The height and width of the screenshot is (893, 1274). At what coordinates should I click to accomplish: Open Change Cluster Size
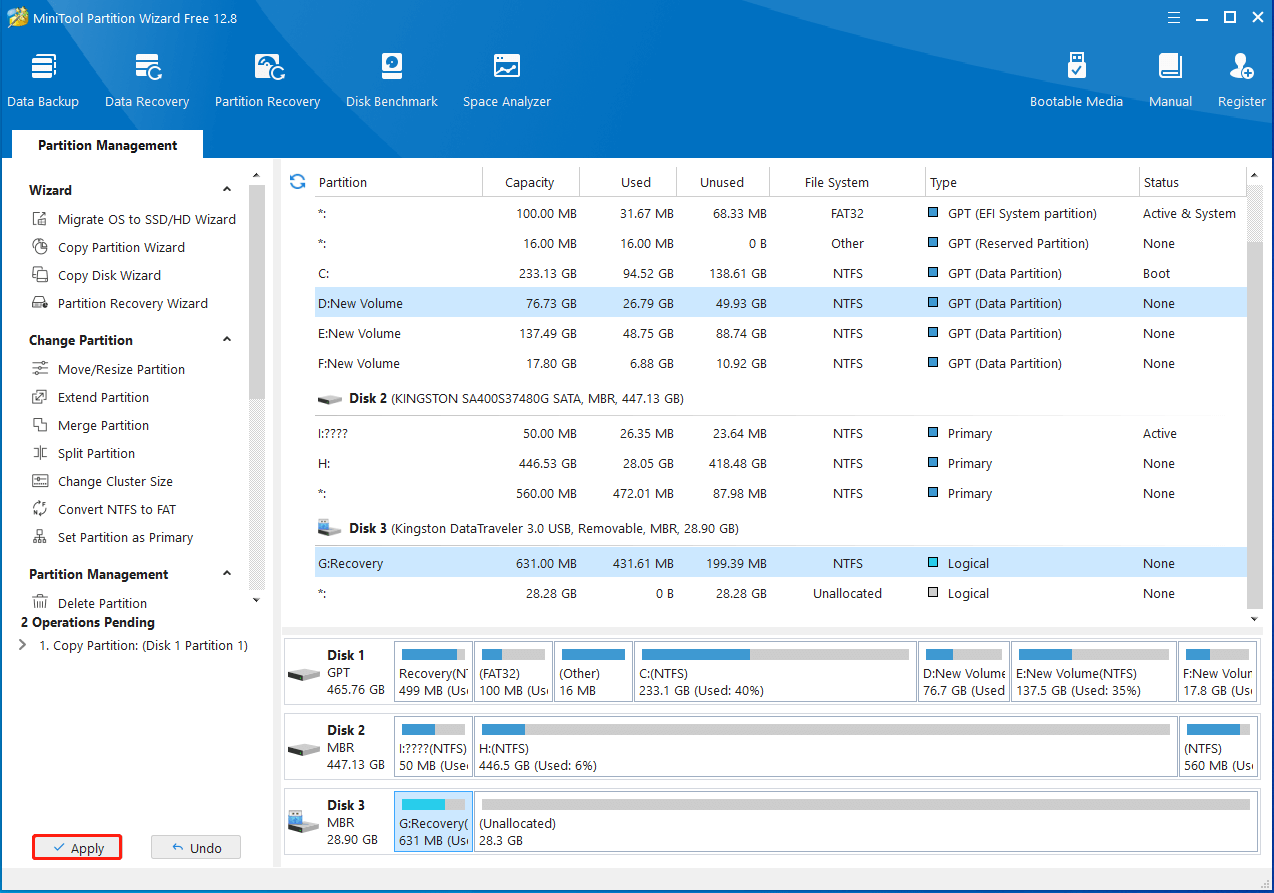[x=103, y=481]
